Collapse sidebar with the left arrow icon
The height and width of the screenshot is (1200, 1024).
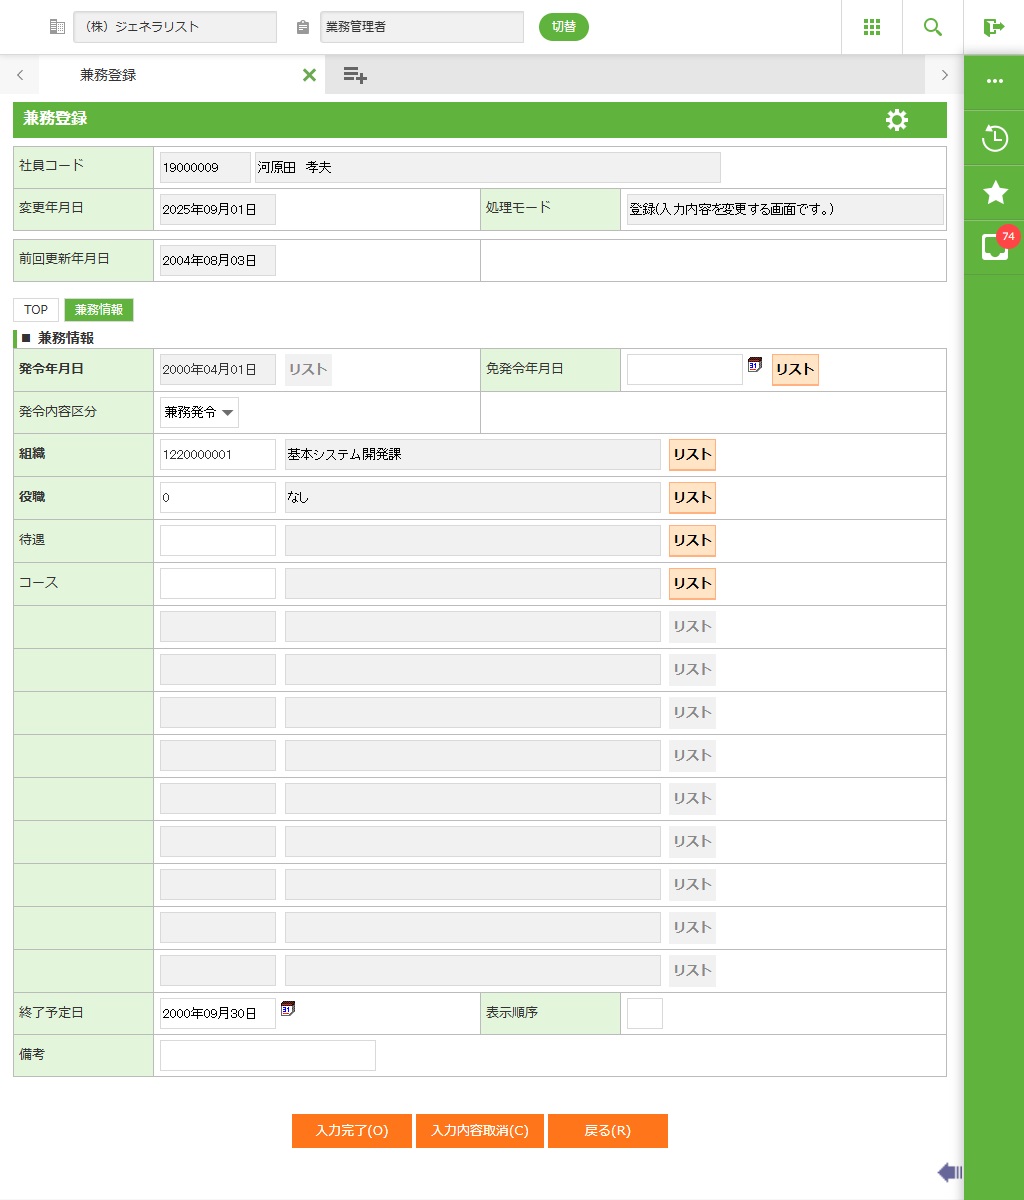pyautogui.click(x=949, y=1172)
